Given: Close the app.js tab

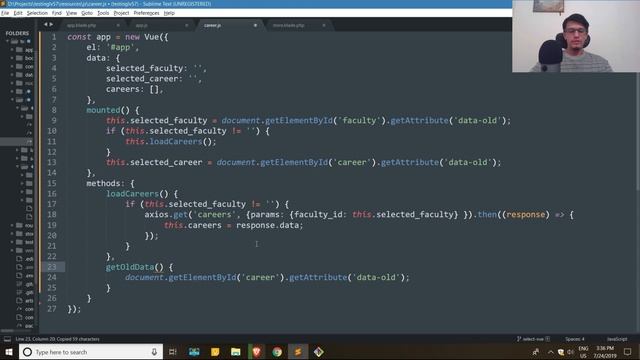Looking at the screenshot, I should point(187,25).
